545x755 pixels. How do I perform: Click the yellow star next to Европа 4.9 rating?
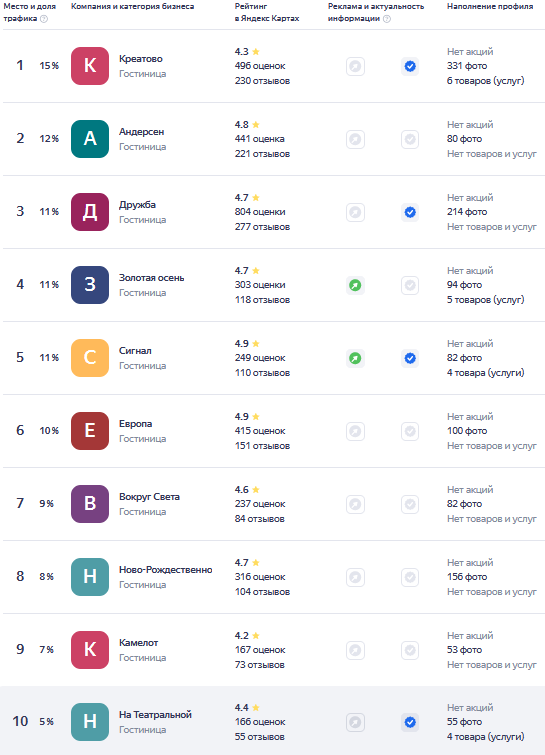[x=256, y=417]
